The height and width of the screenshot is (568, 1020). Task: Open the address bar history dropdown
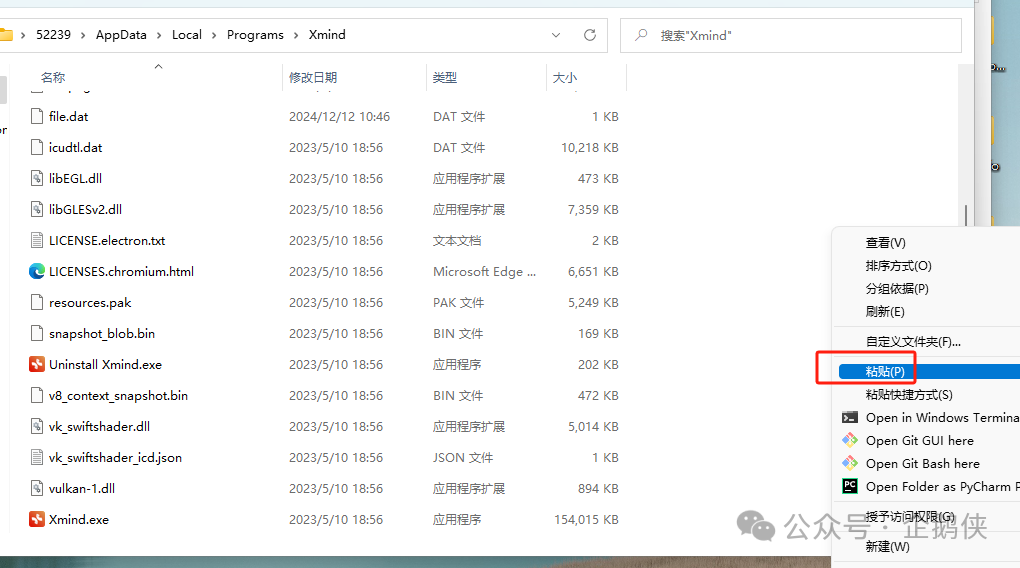click(556, 35)
